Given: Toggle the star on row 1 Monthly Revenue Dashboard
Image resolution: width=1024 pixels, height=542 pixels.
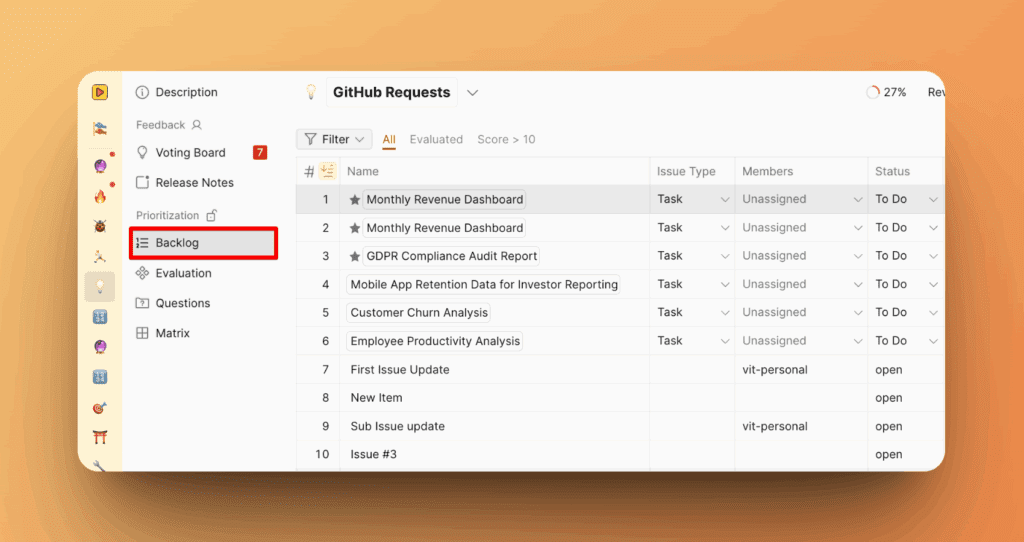Looking at the screenshot, I should click(x=354, y=200).
